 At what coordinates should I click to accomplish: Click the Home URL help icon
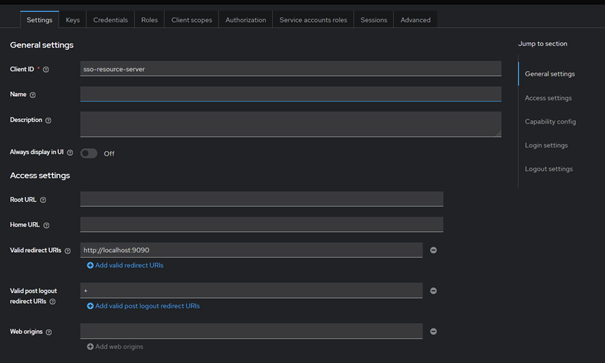[x=46, y=225]
